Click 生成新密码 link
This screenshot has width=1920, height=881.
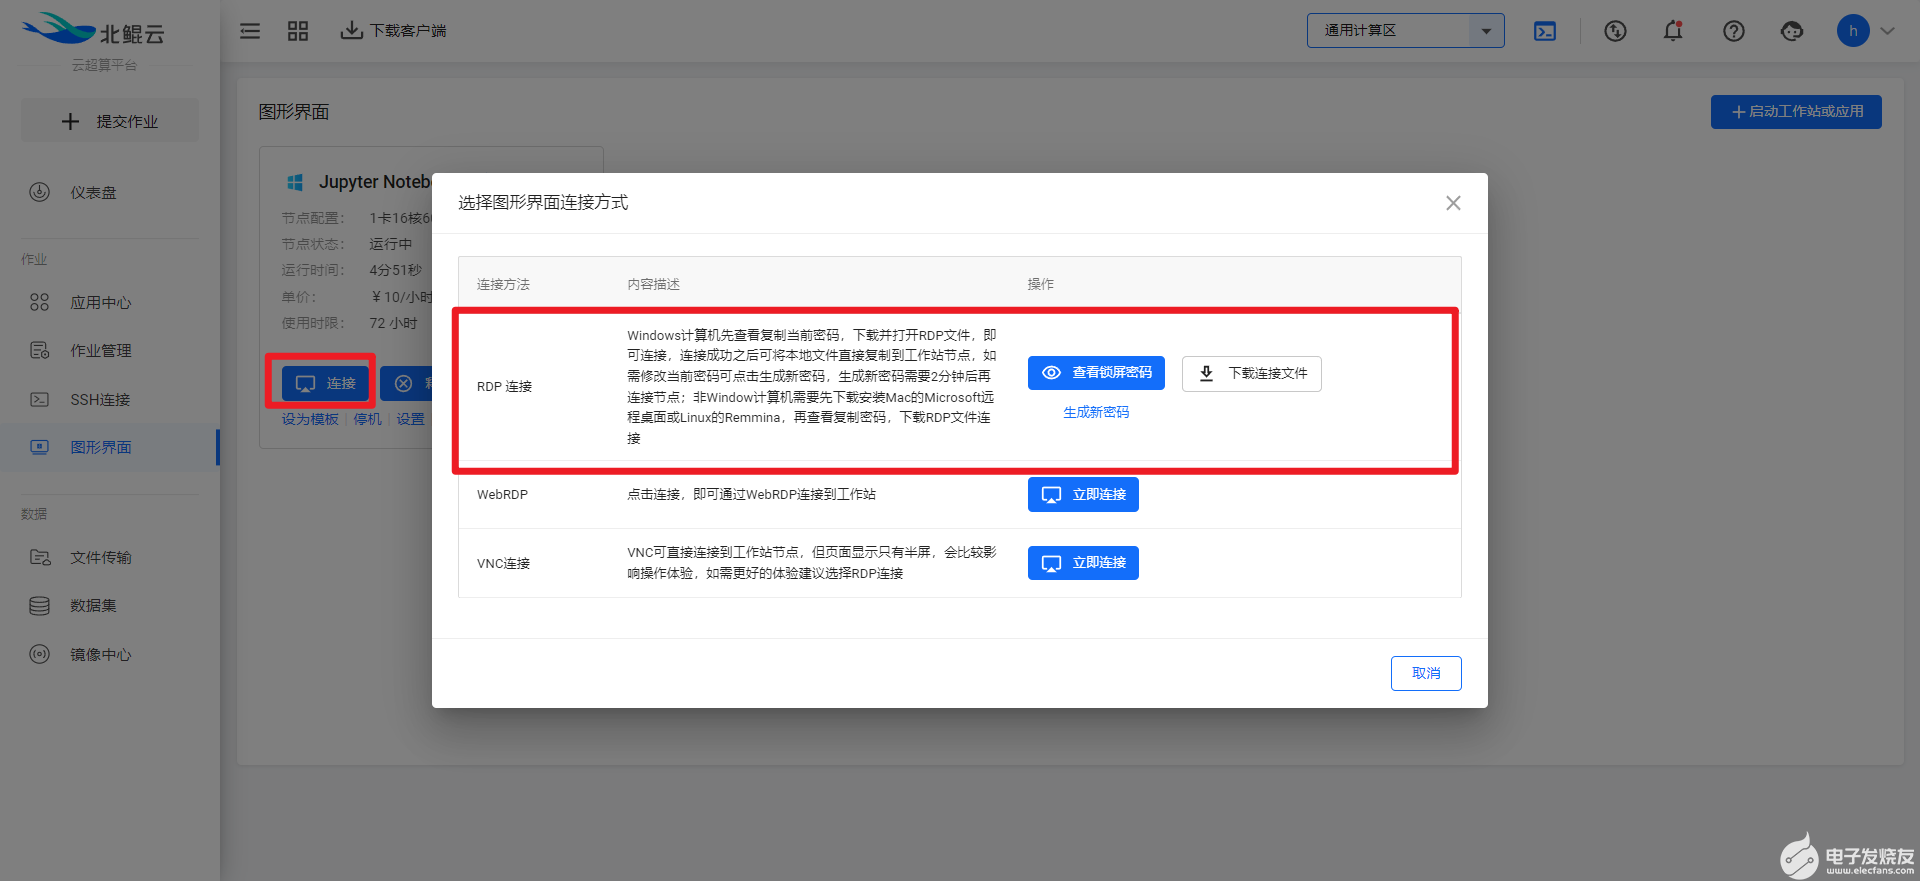(x=1096, y=412)
